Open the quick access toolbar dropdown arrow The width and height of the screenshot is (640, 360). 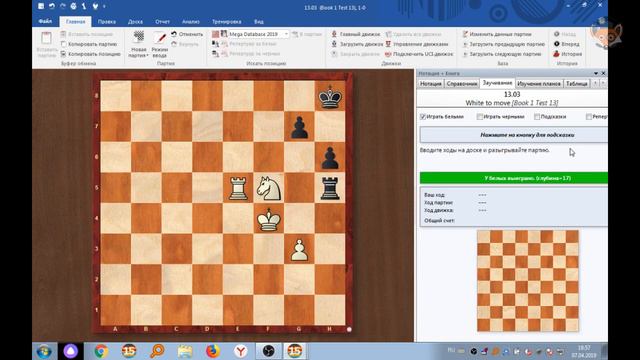click(104, 6)
